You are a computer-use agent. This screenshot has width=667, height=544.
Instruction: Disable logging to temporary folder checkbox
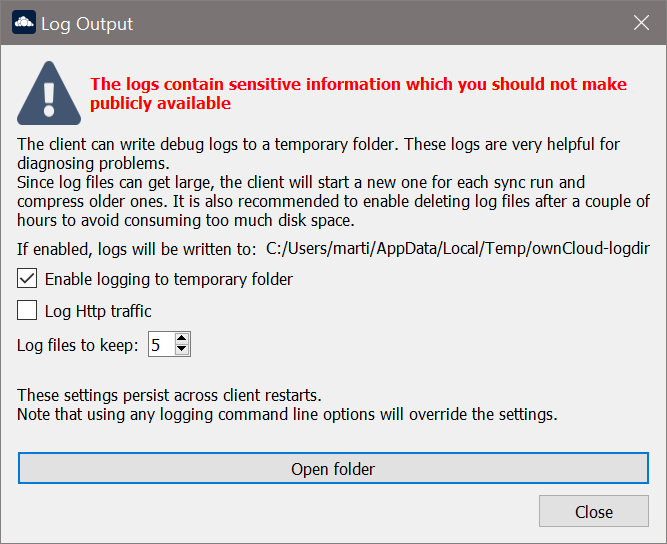28,279
